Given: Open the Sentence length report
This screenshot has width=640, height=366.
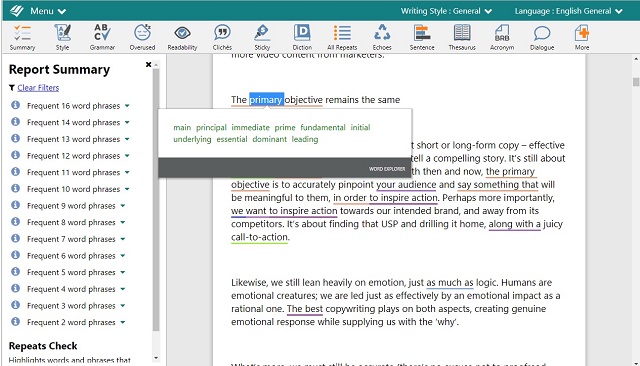Looking at the screenshot, I should (422, 37).
